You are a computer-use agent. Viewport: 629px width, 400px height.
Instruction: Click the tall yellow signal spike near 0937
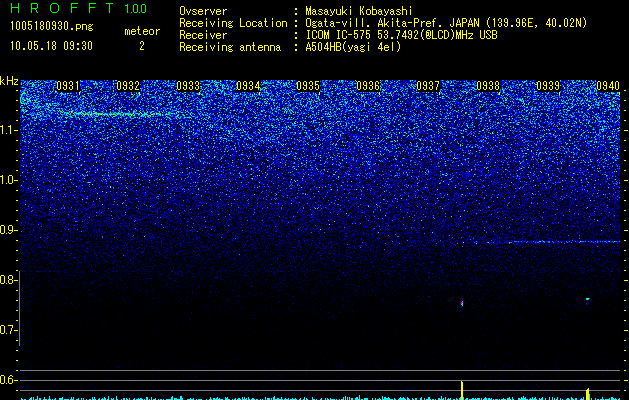click(462, 390)
